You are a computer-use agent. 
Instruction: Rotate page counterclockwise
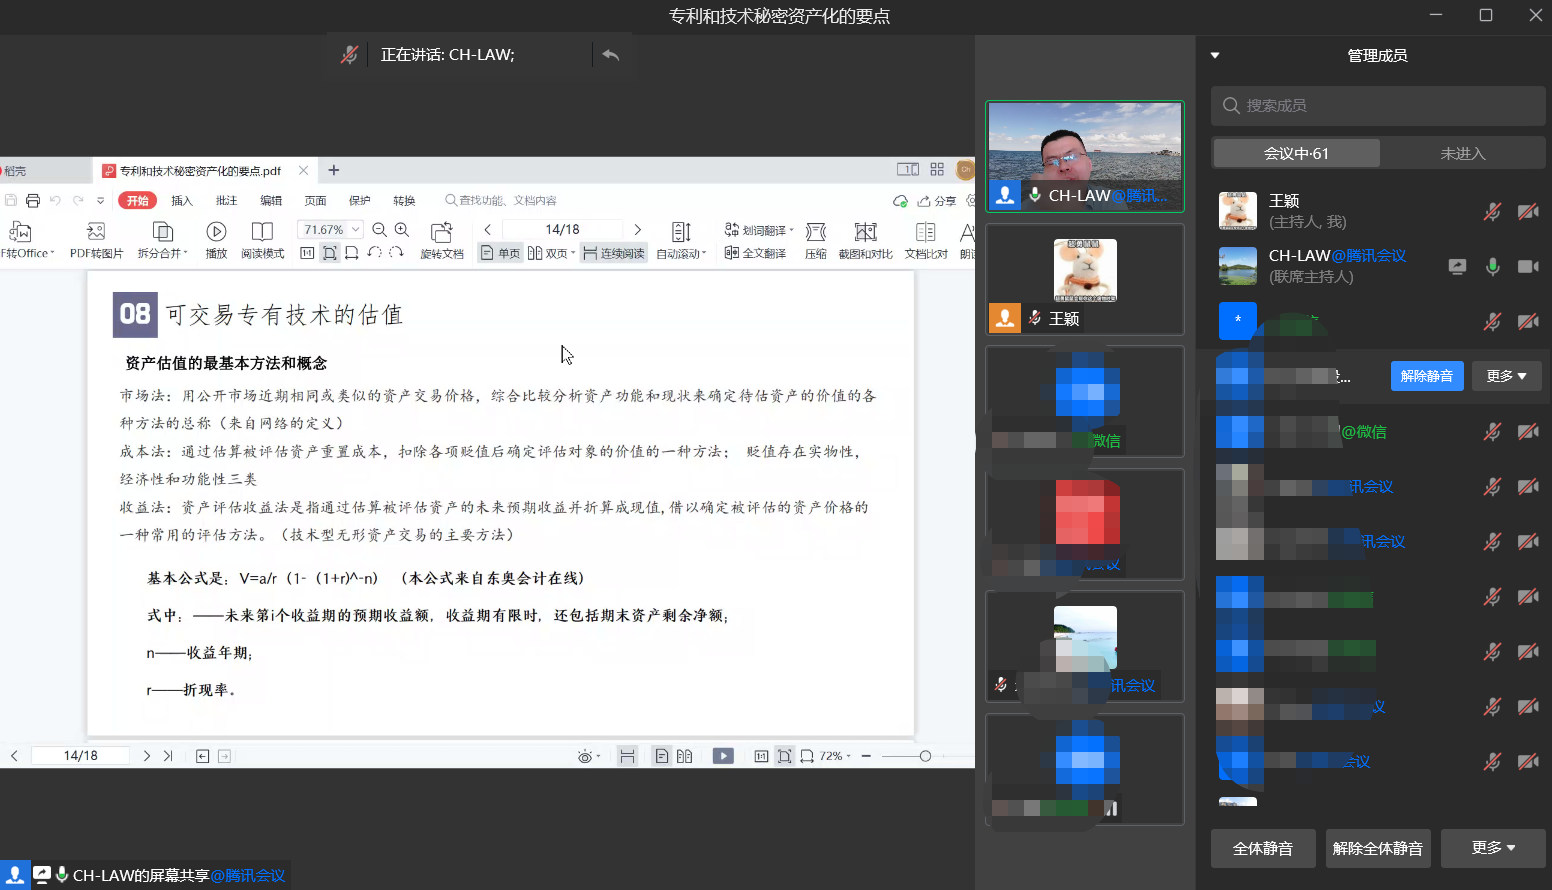(x=374, y=253)
